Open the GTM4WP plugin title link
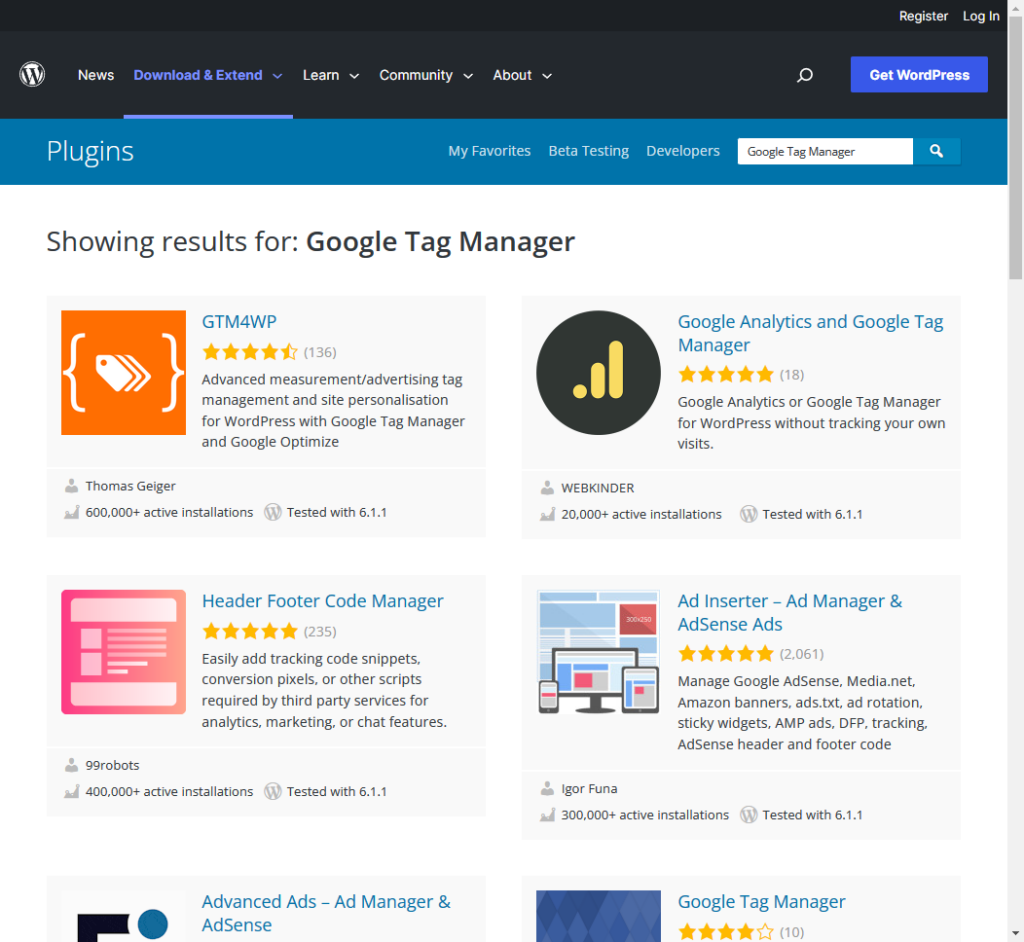This screenshot has height=942, width=1024. click(x=239, y=321)
